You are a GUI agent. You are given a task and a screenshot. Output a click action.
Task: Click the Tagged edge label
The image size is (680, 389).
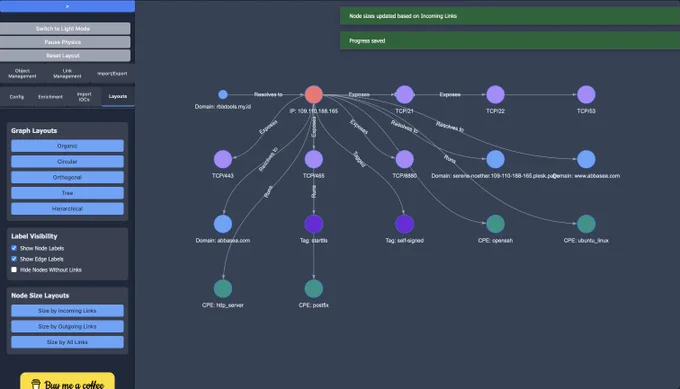click(359, 159)
